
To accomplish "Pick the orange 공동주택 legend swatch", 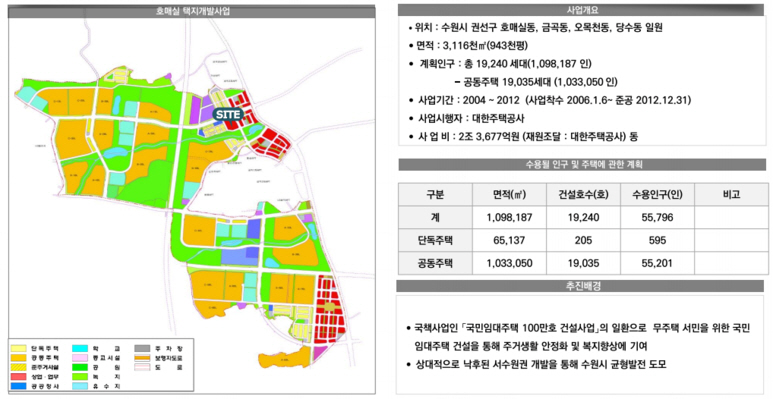I will (x=19, y=358).
